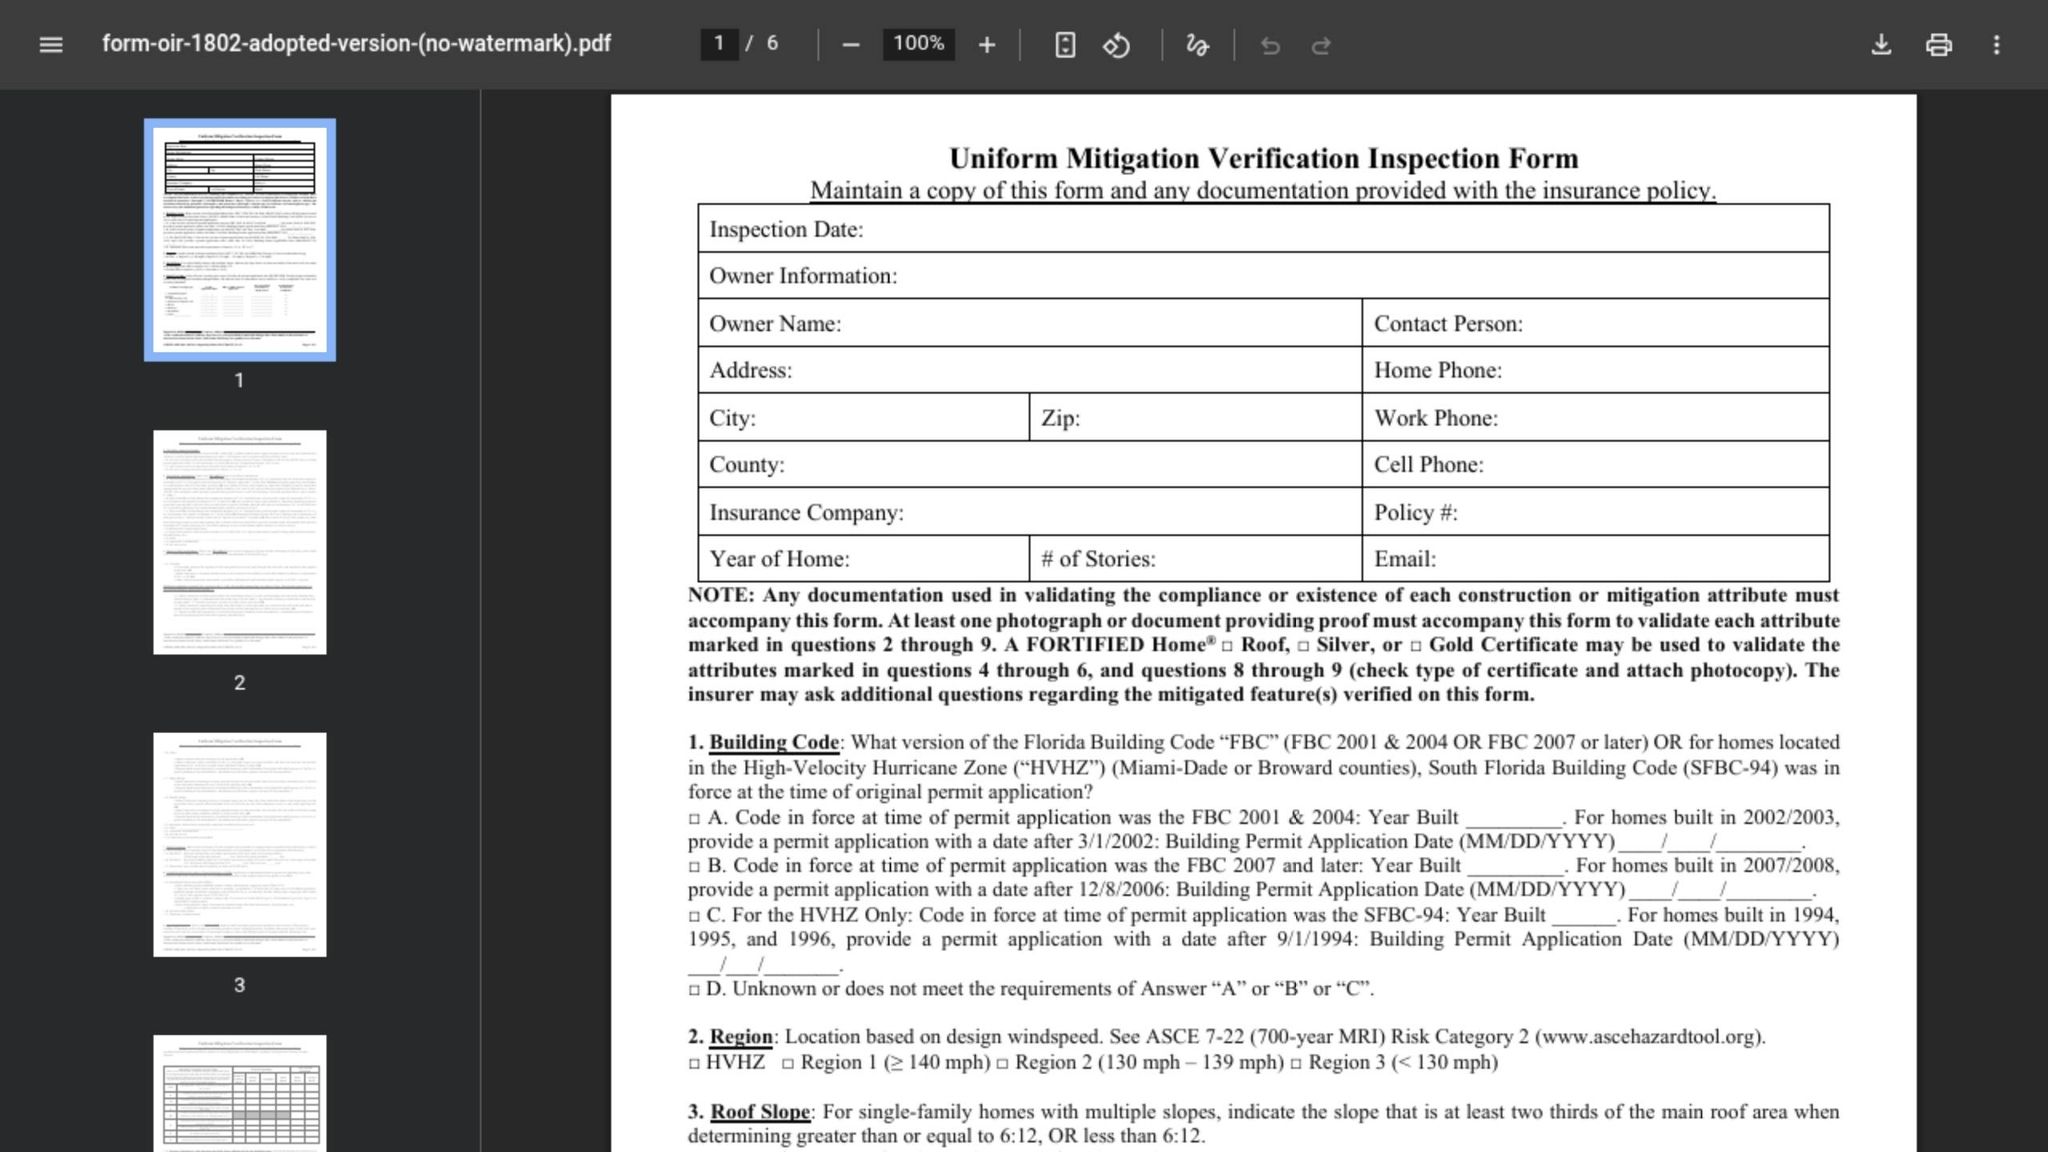Check the Silver certificate box

[1303, 647]
